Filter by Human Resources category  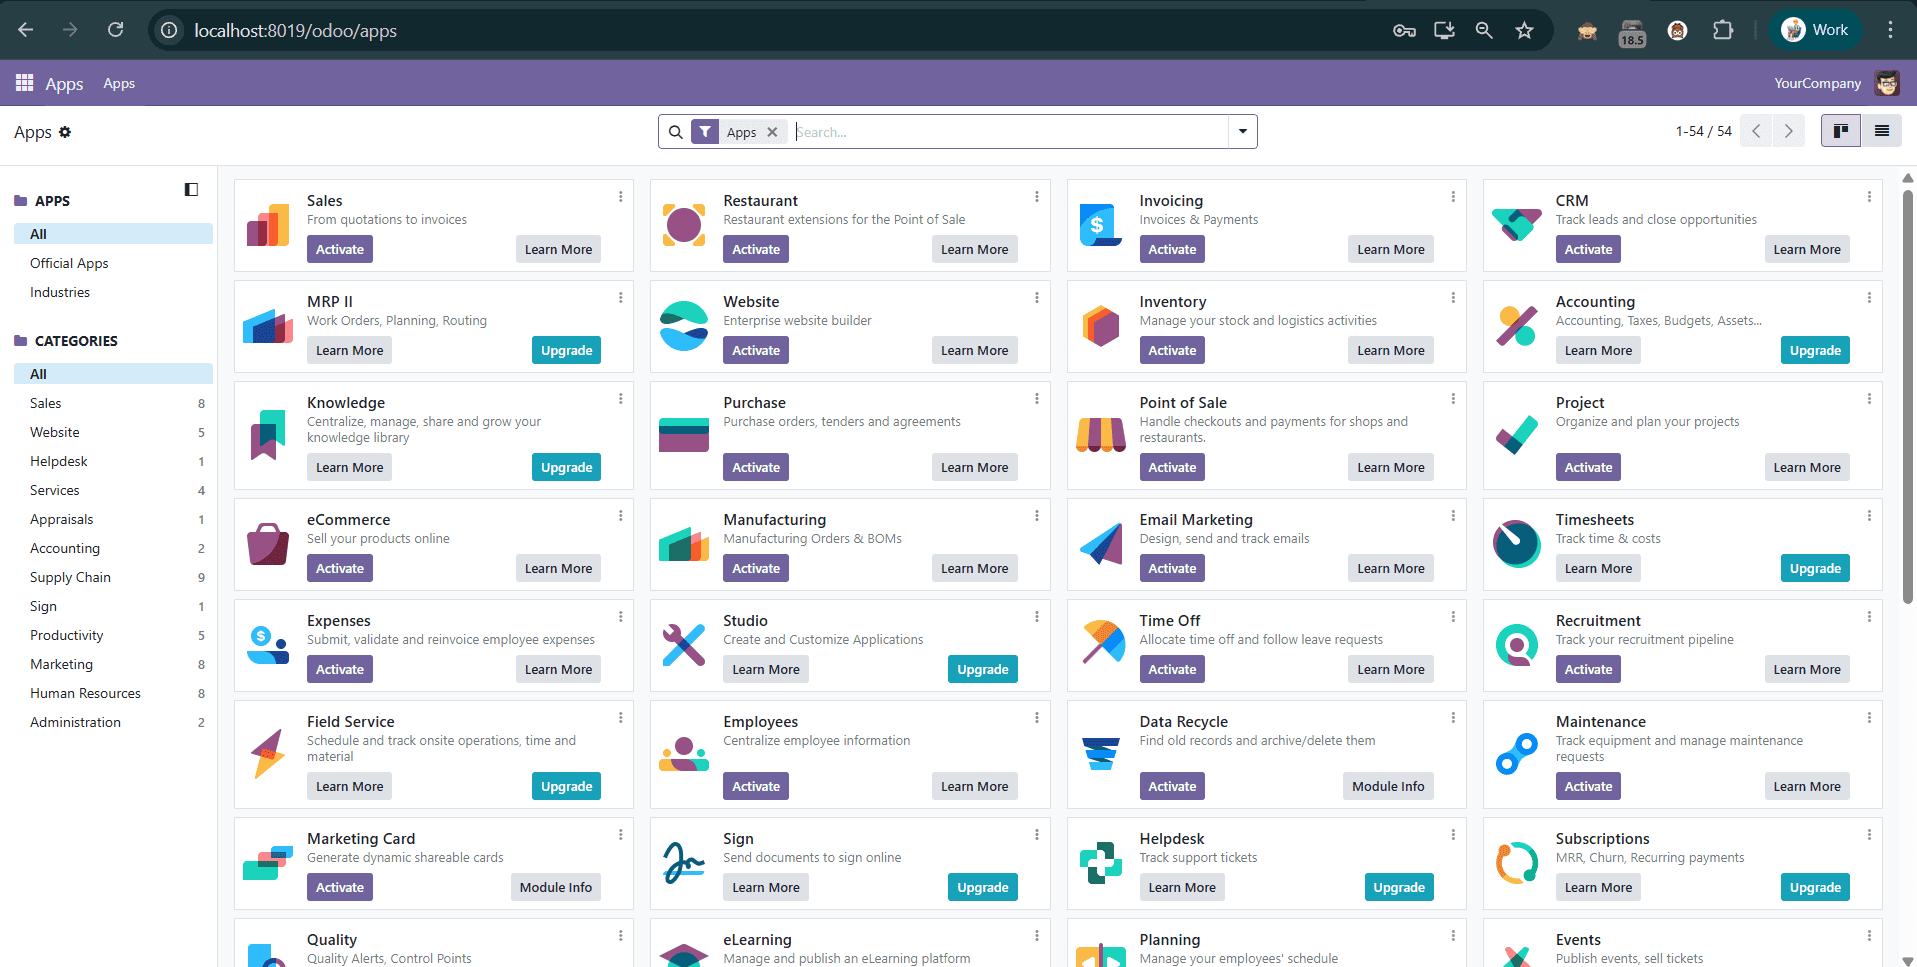coord(85,693)
